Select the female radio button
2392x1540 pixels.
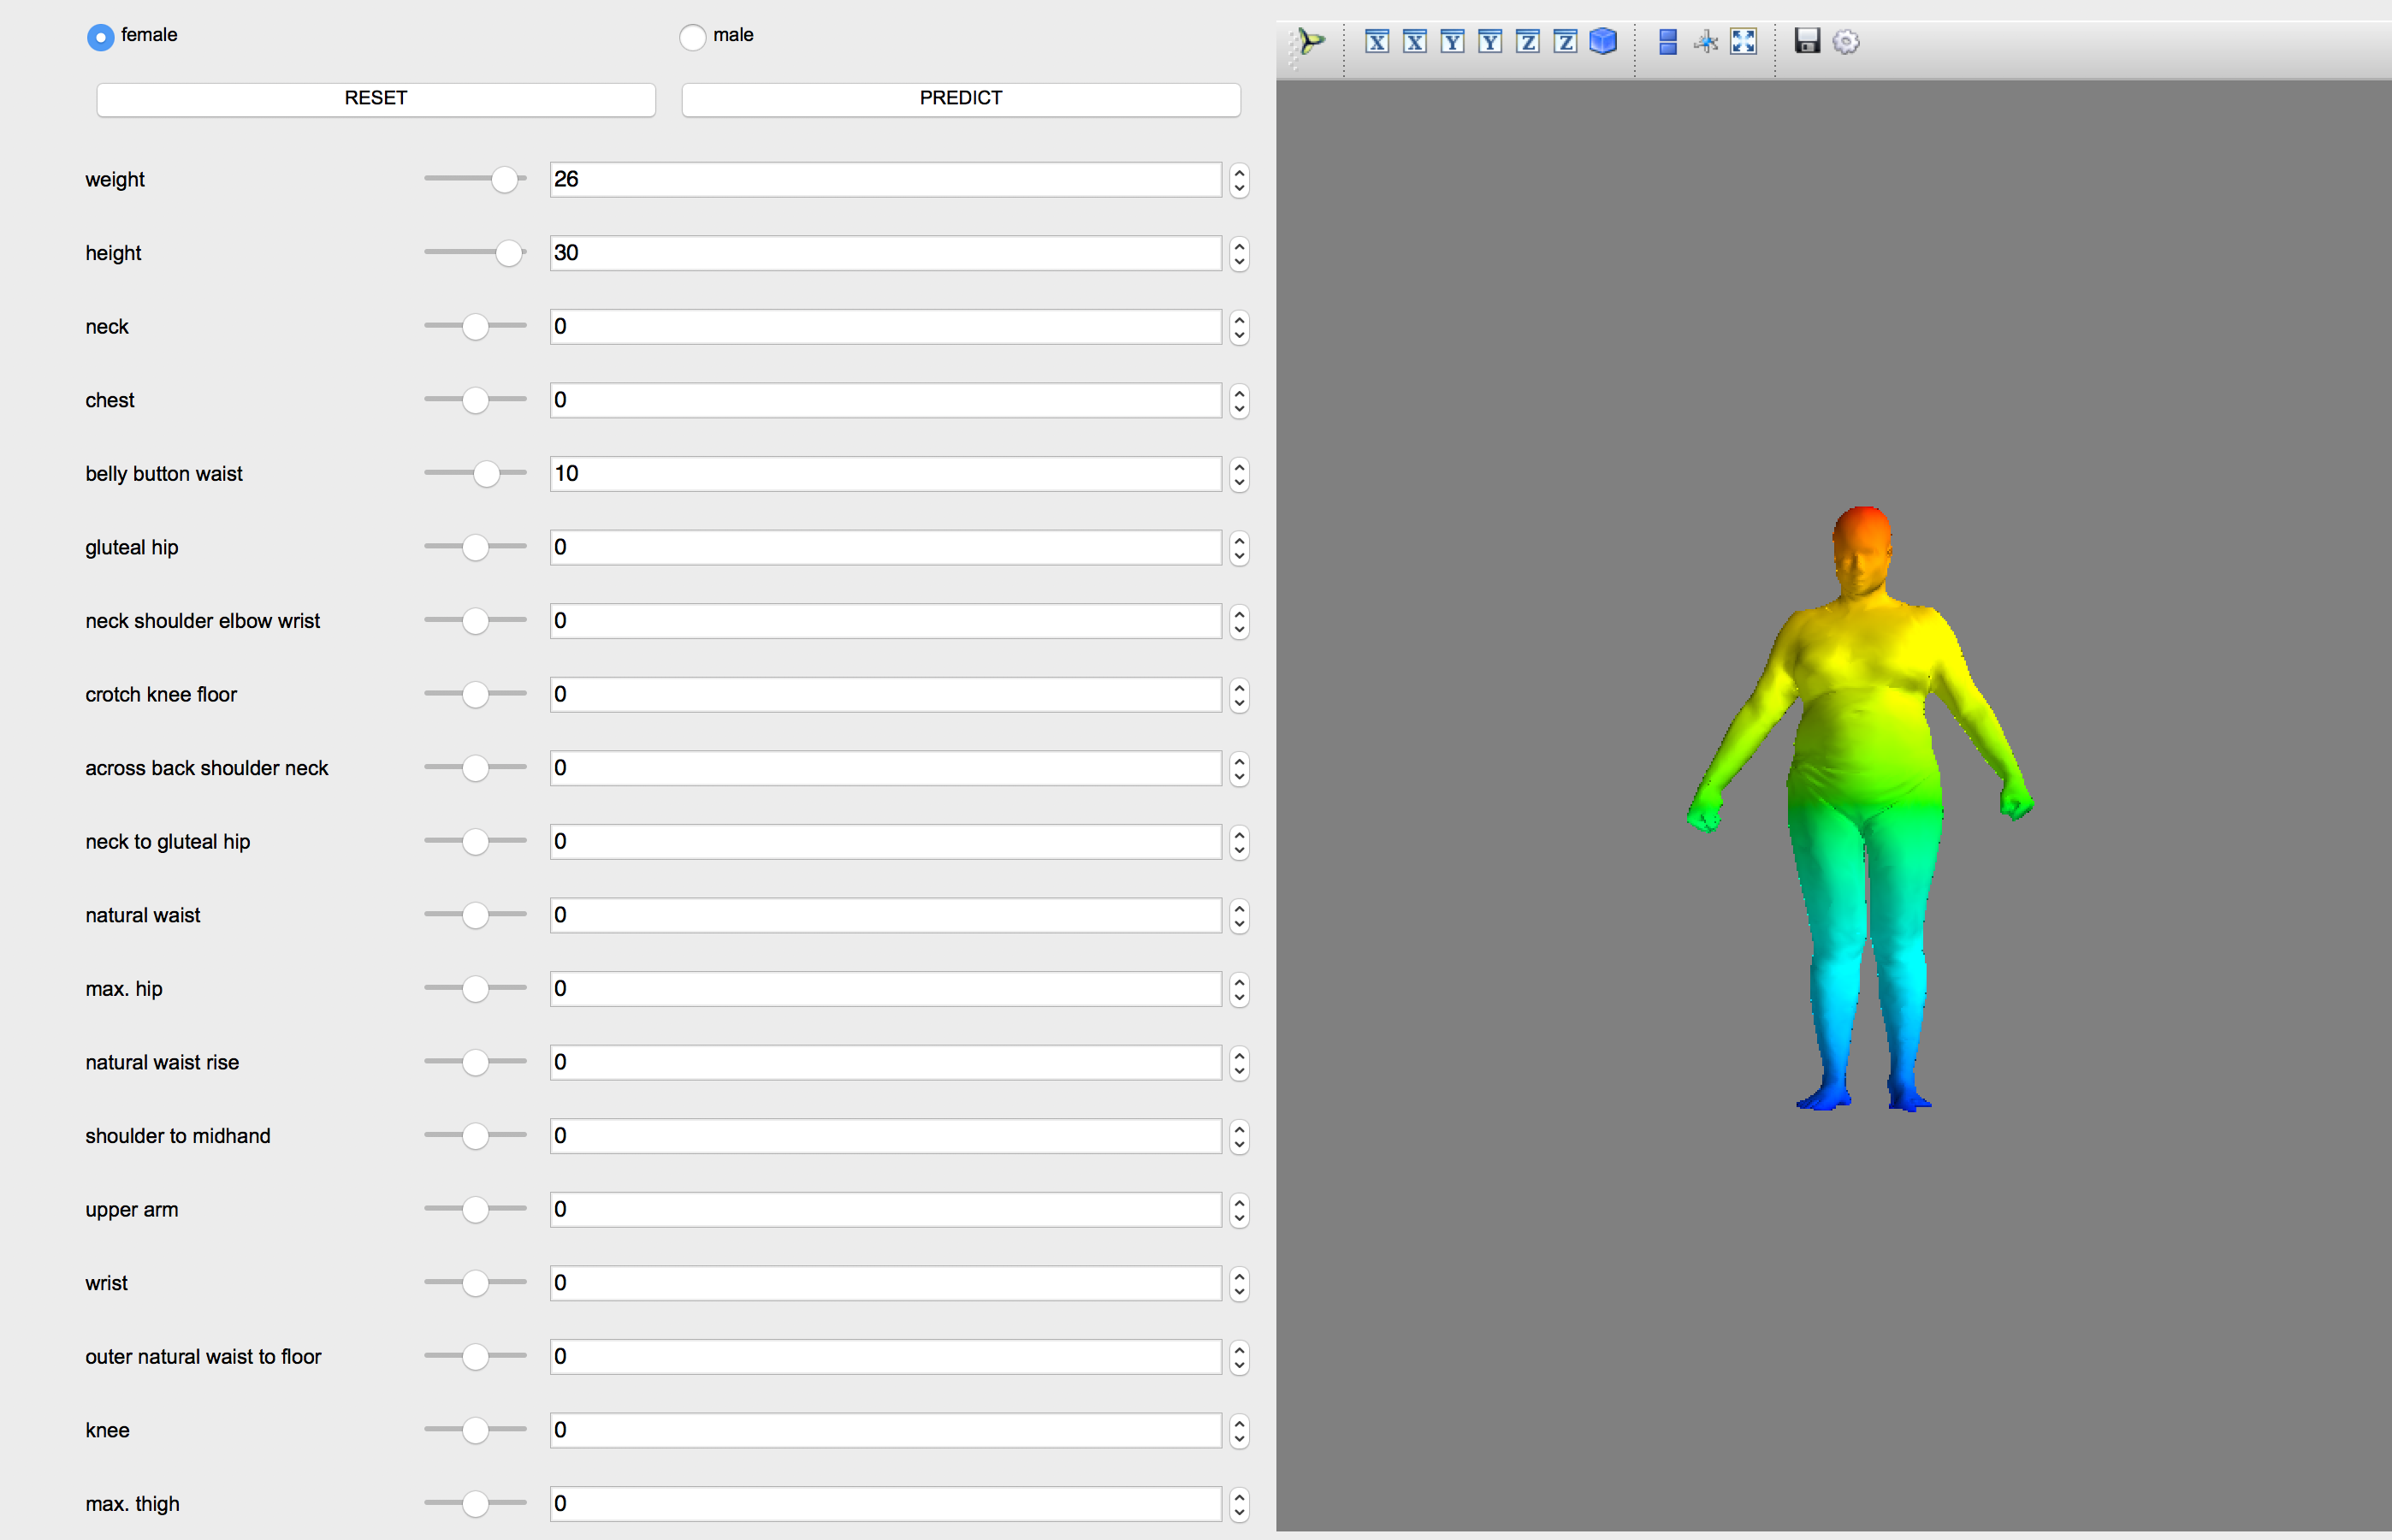(x=100, y=37)
